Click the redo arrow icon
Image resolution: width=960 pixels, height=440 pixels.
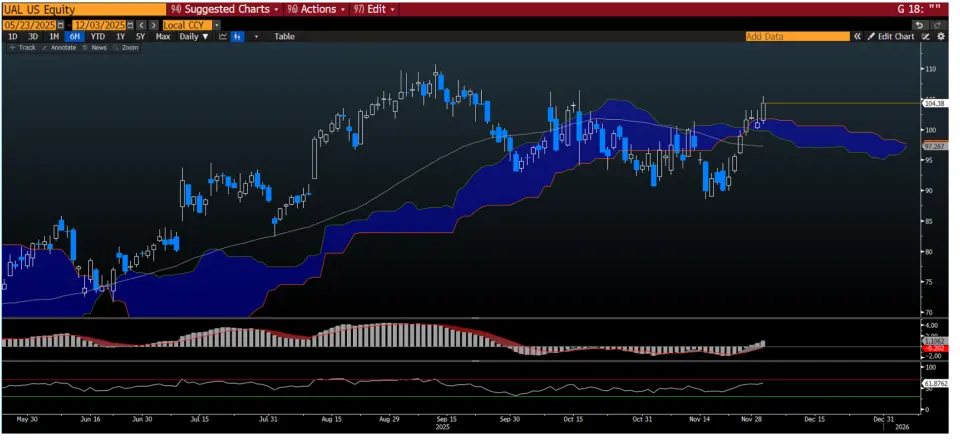tap(940, 24)
